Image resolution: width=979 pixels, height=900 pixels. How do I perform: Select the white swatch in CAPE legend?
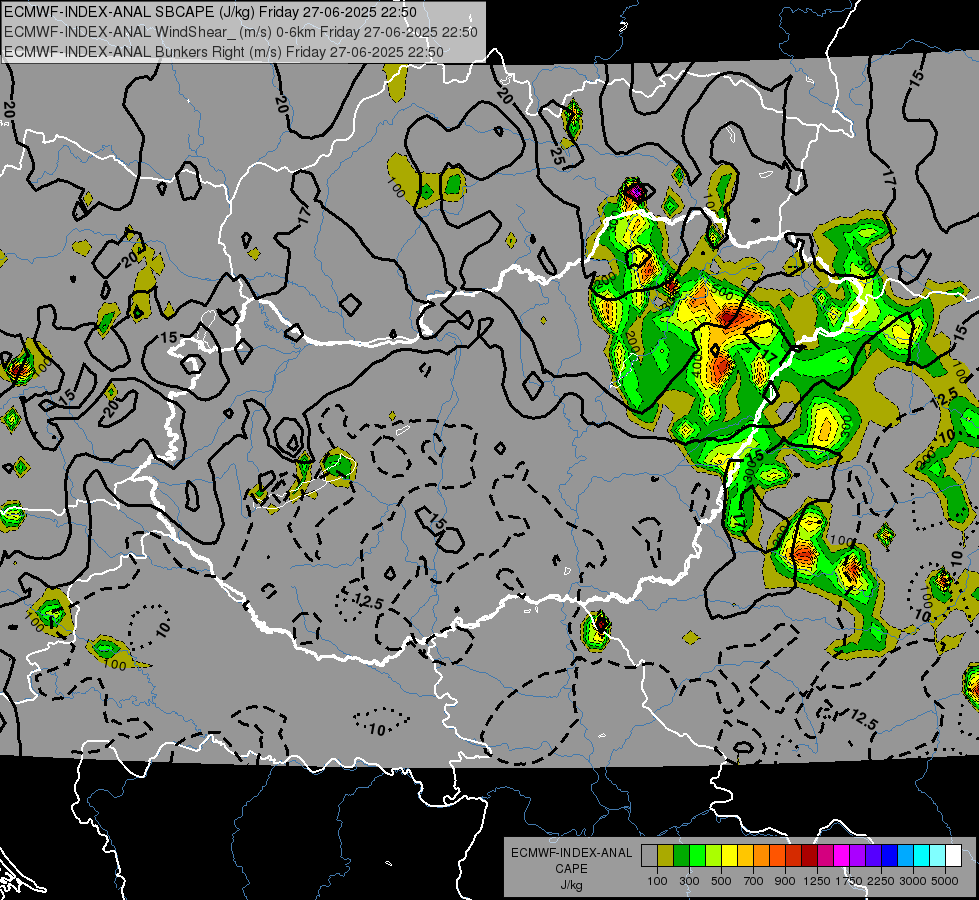pyautogui.click(x=953, y=855)
